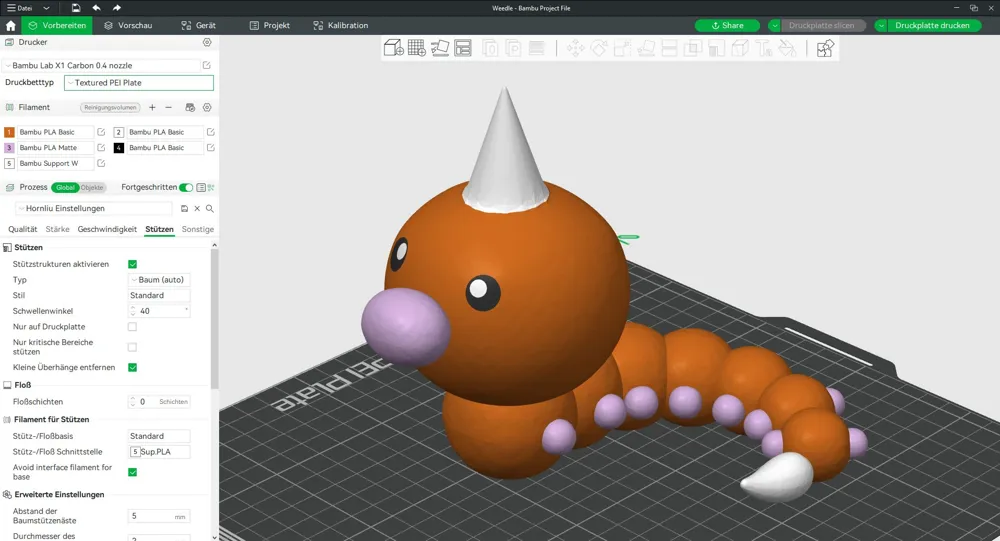Screen dimensions: 1000x541
Task: Click the Home icon in top bar
Action: [x=10, y=26]
